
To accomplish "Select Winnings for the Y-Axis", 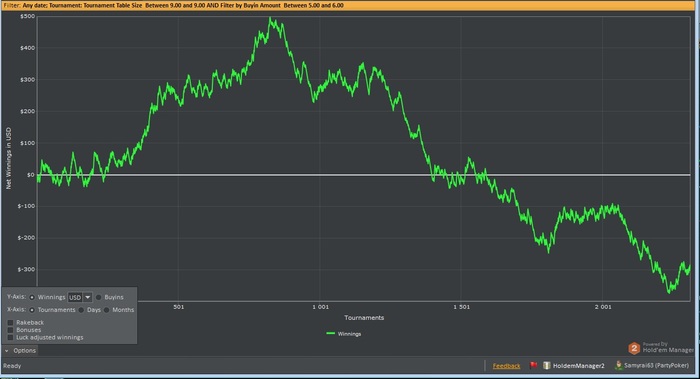I will point(32,297).
